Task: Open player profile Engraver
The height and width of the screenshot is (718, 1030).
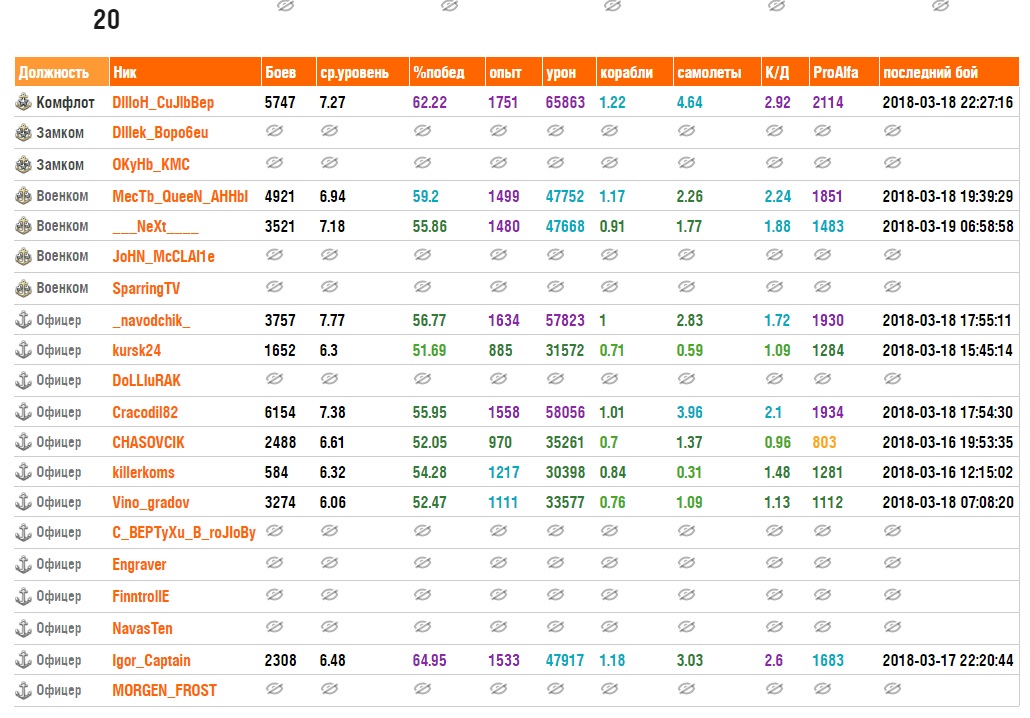Action: 139,564
